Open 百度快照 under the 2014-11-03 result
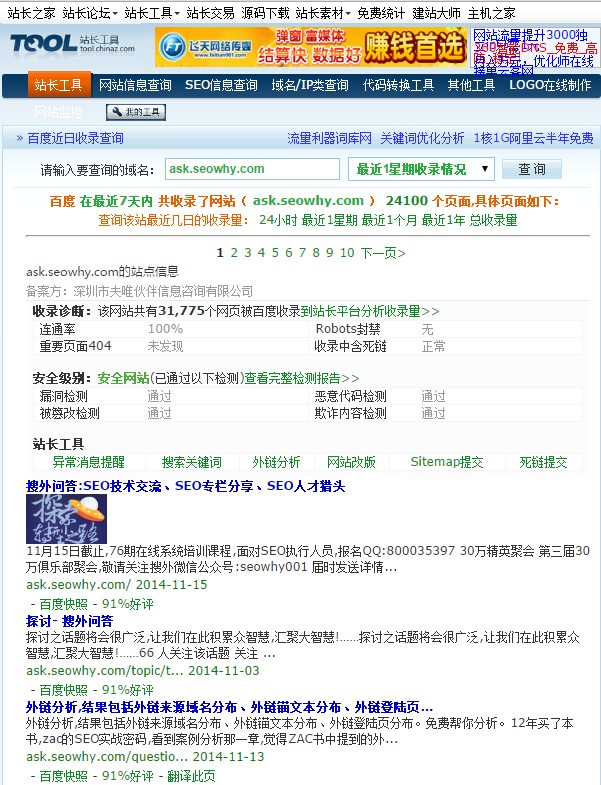 (64, 690)
